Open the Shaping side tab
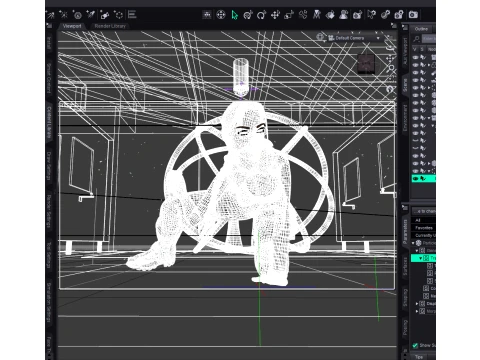The image size is (480, 360). point(405,297)
